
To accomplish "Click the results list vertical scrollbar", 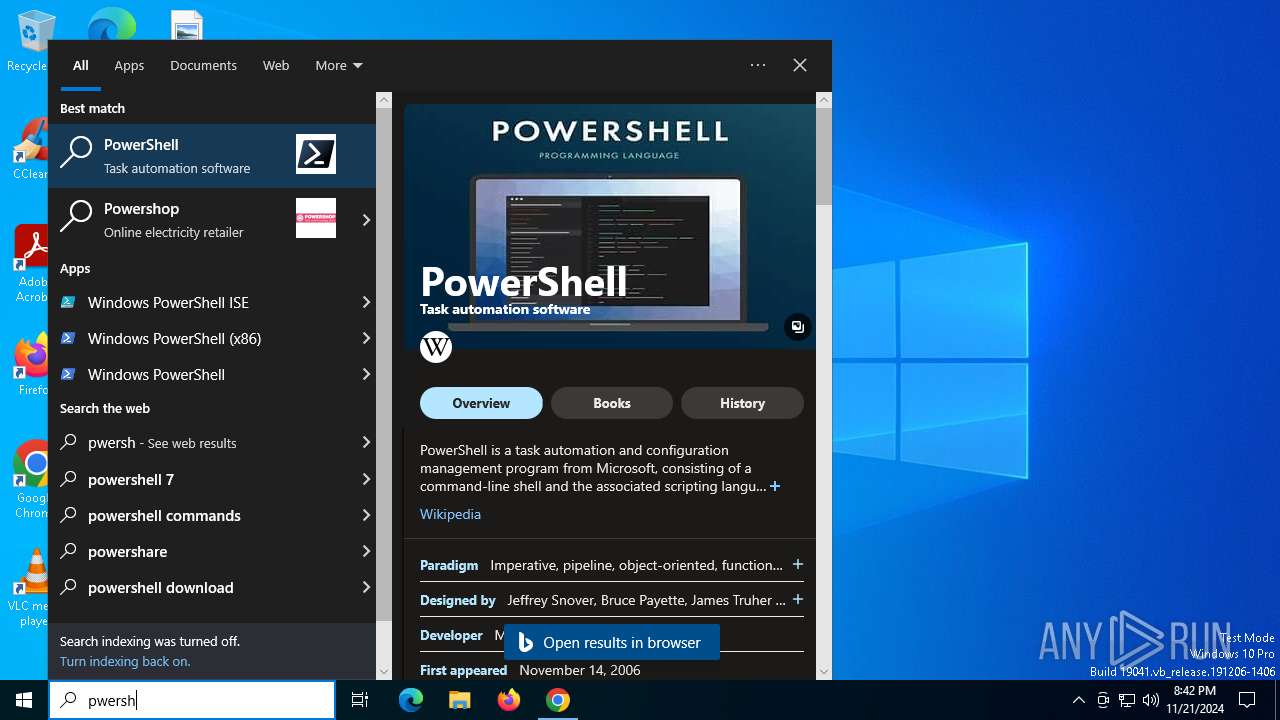I will [384, 364].
